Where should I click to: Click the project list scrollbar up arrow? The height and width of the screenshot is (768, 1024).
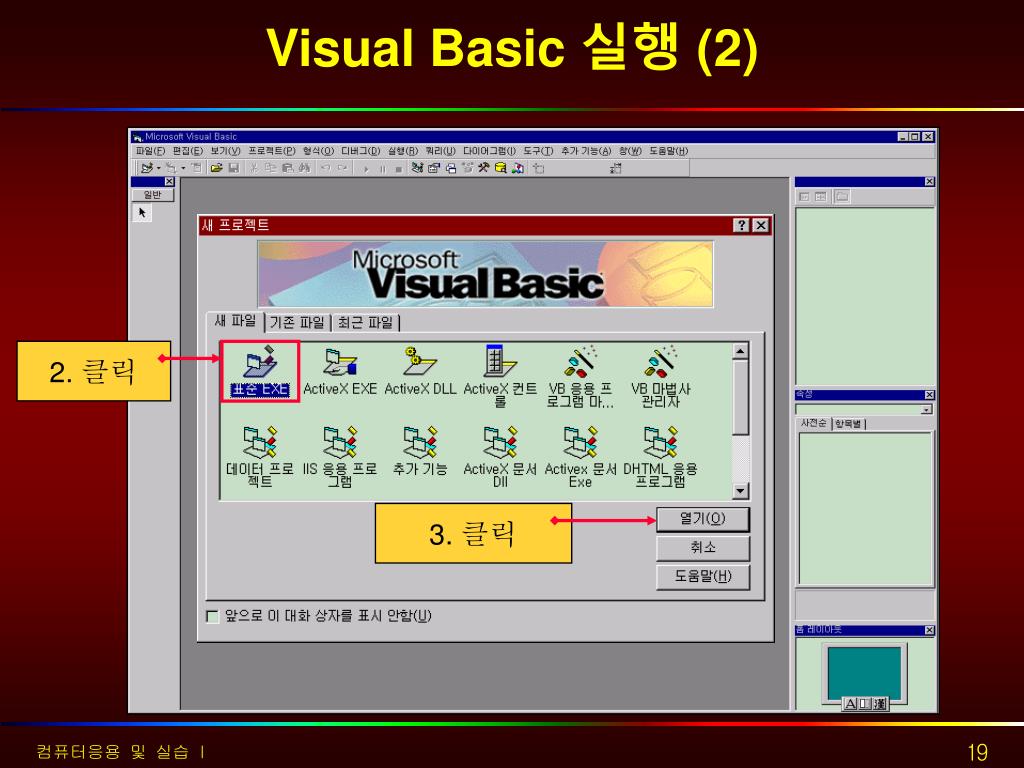(x=740, y=351)
